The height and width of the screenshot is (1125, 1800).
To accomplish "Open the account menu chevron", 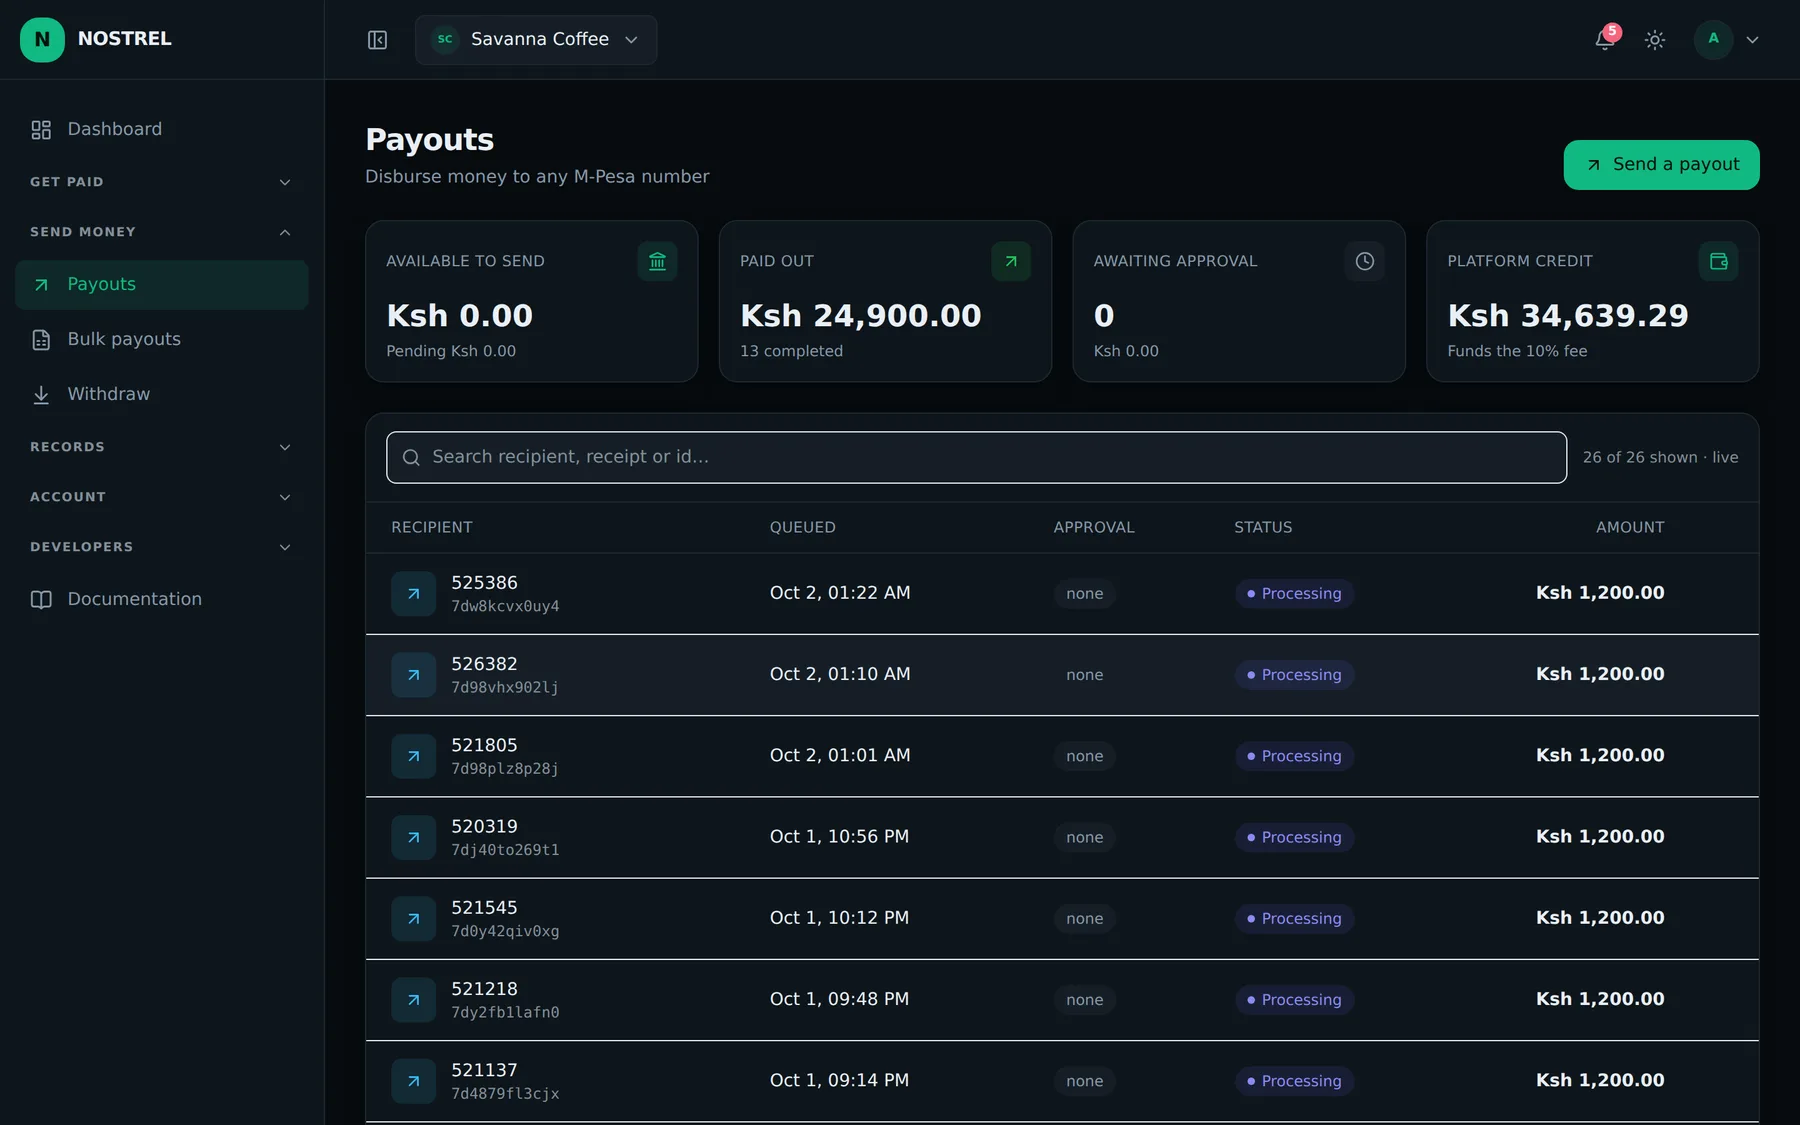I will (x=1752, y=40).
